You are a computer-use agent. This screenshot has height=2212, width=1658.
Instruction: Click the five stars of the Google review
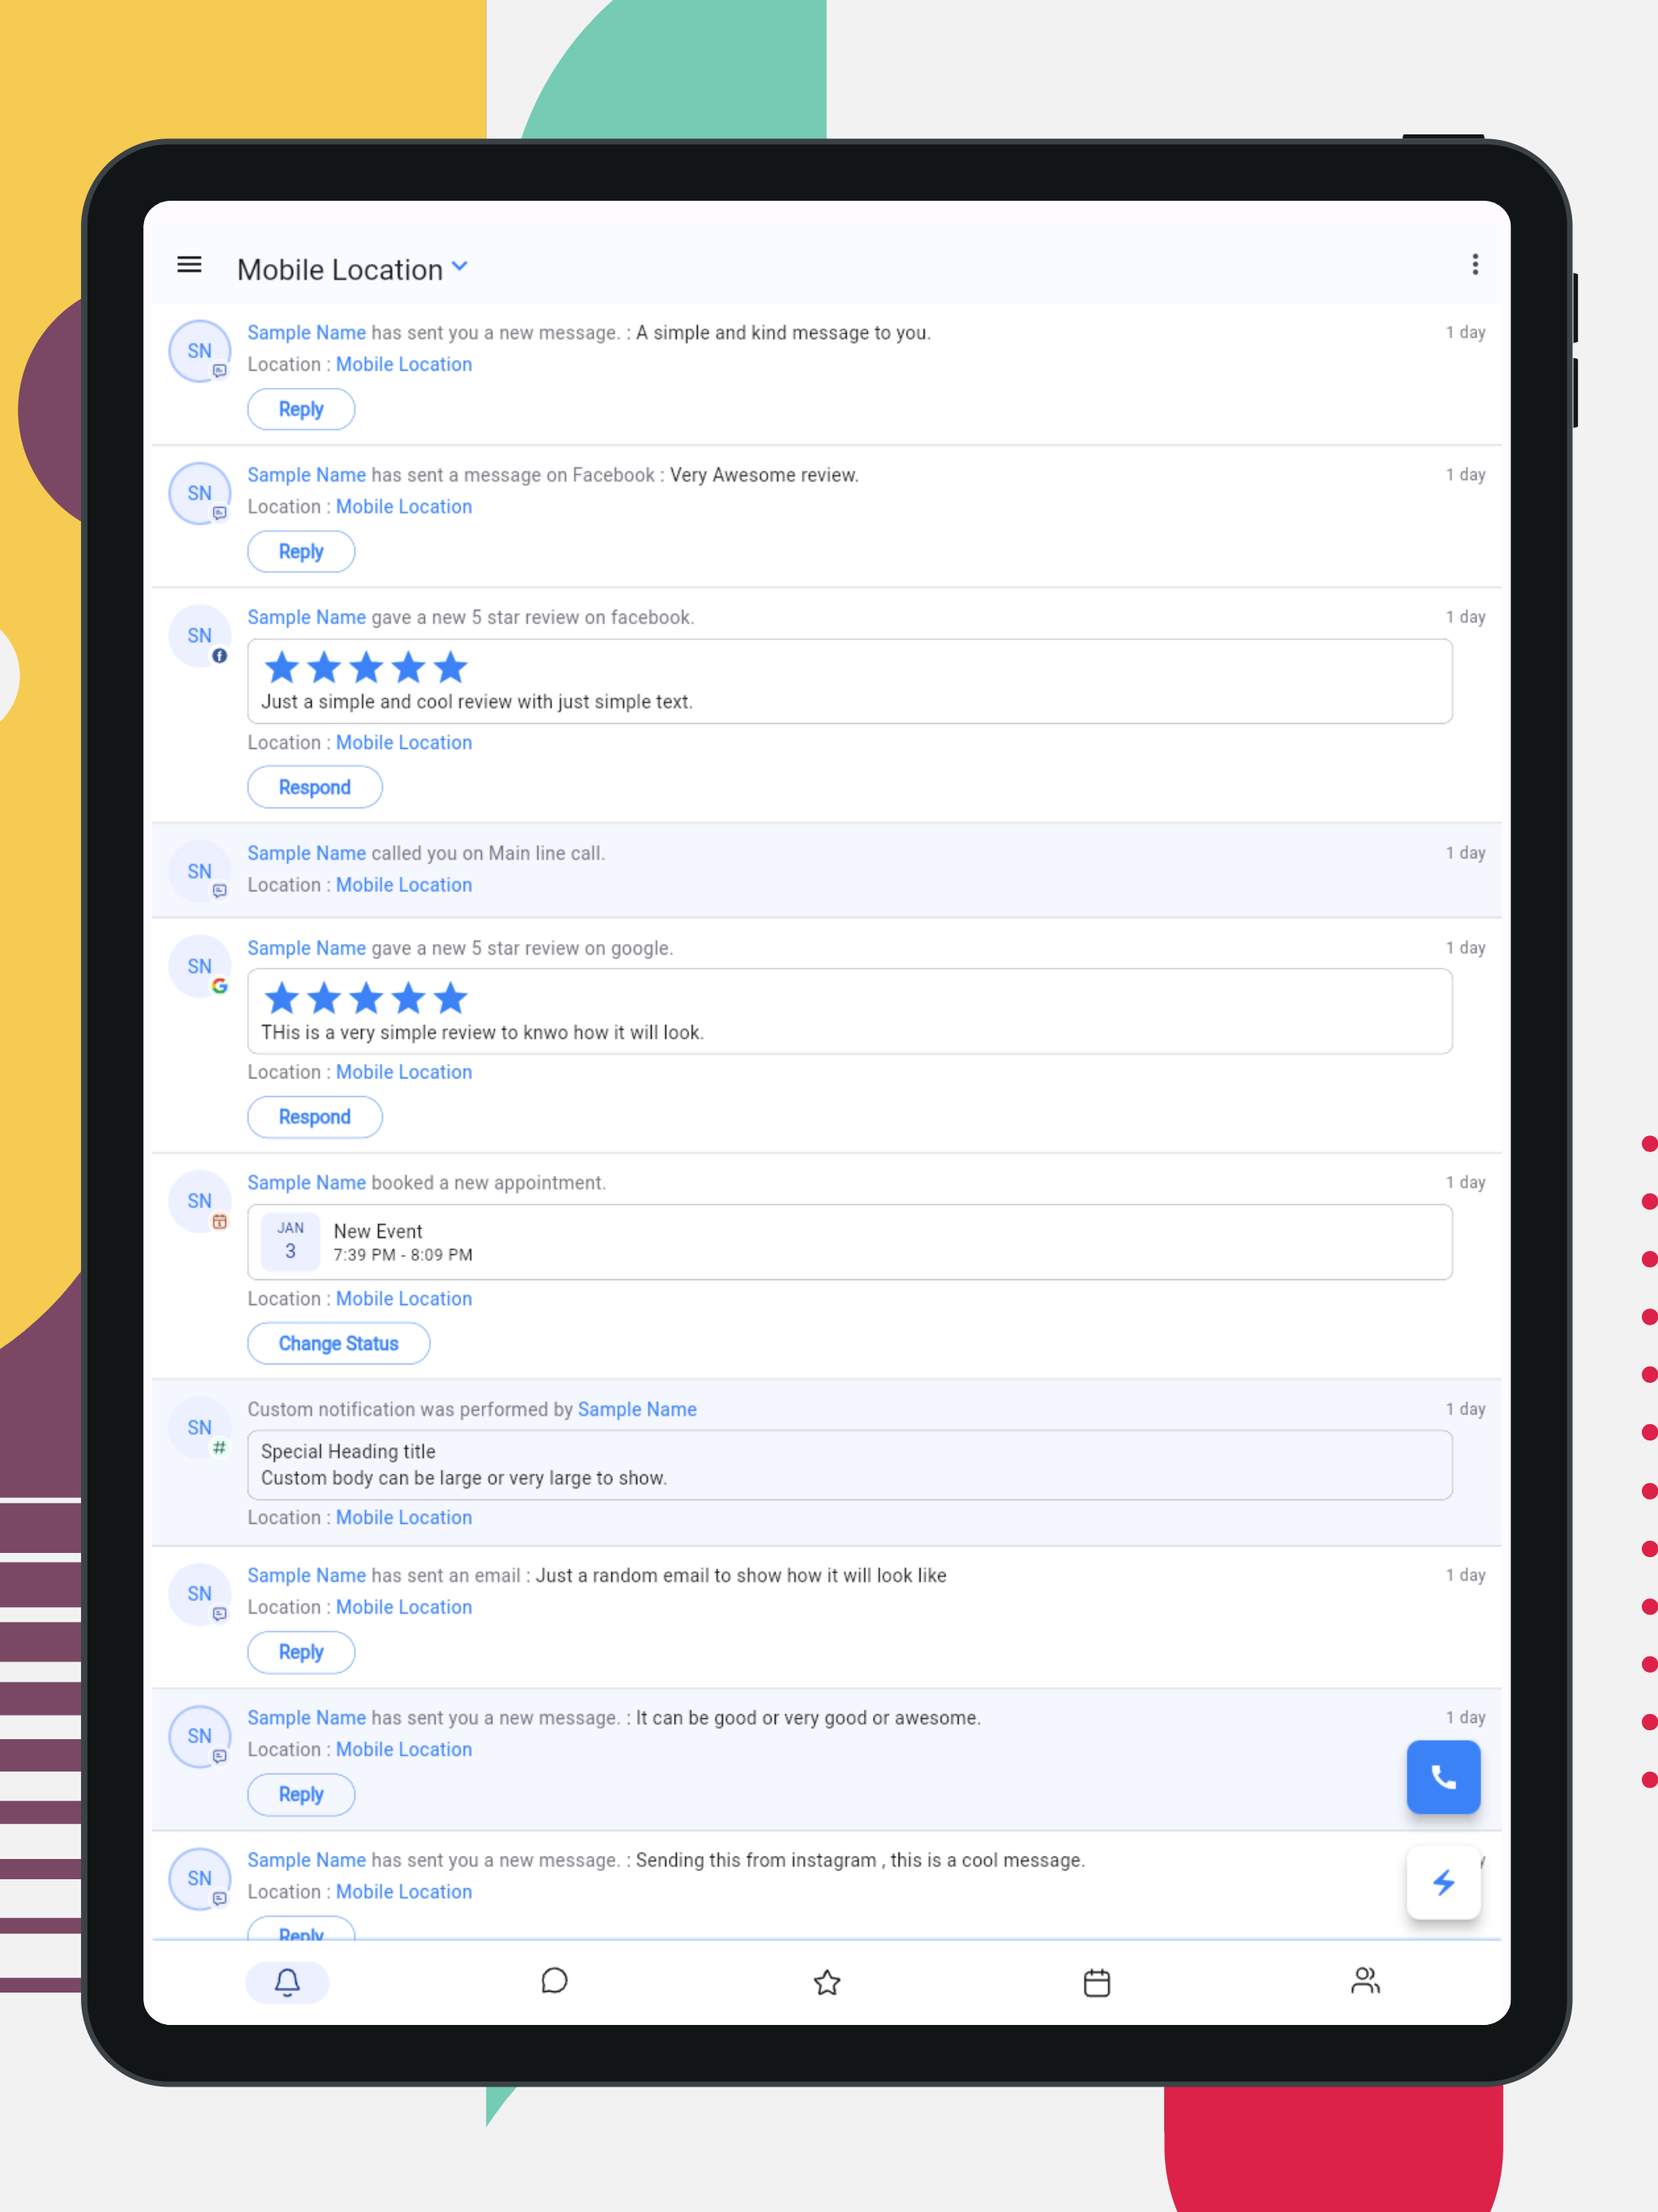coord(366,997)
